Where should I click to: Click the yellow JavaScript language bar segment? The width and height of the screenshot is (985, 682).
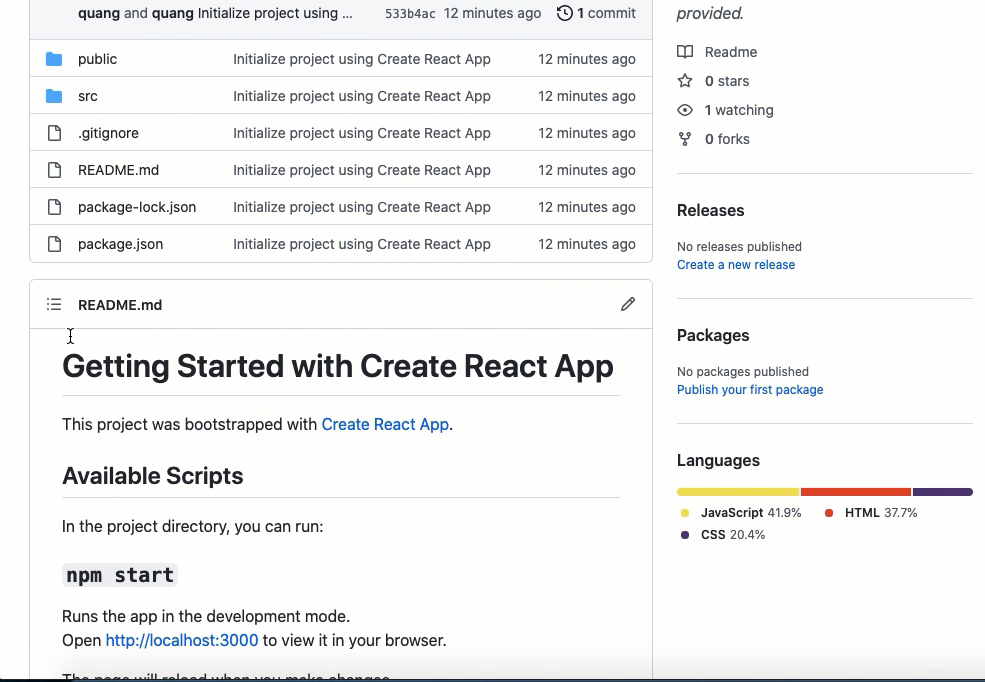[738, 492]
